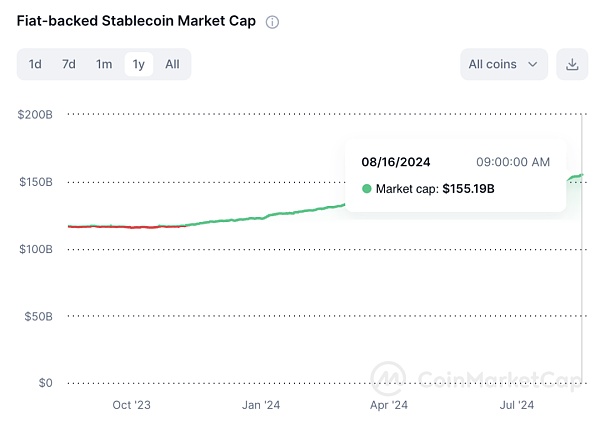
Task: Open the All coins dropdown
Action: (x=504, y=64)
